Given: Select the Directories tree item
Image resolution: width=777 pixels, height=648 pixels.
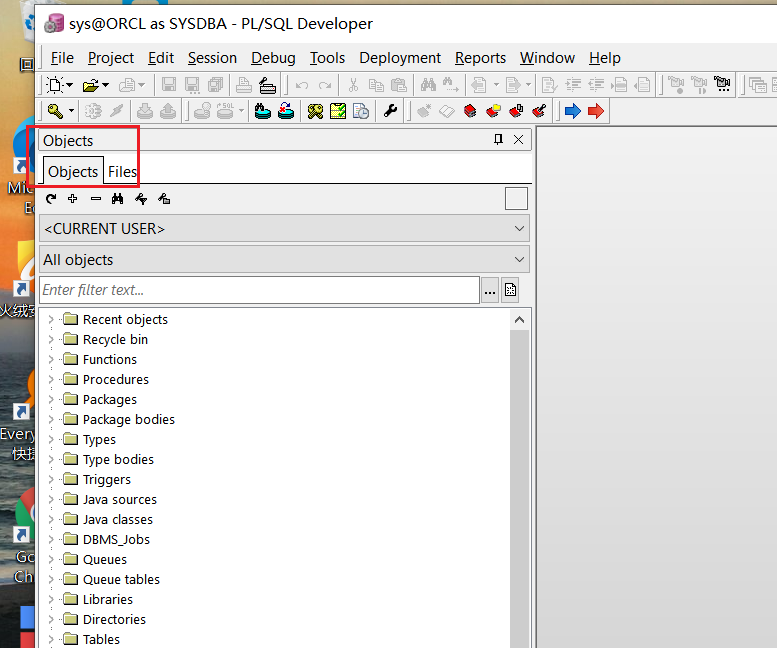Looking at the screenshot, I should (x=114, y=619).
